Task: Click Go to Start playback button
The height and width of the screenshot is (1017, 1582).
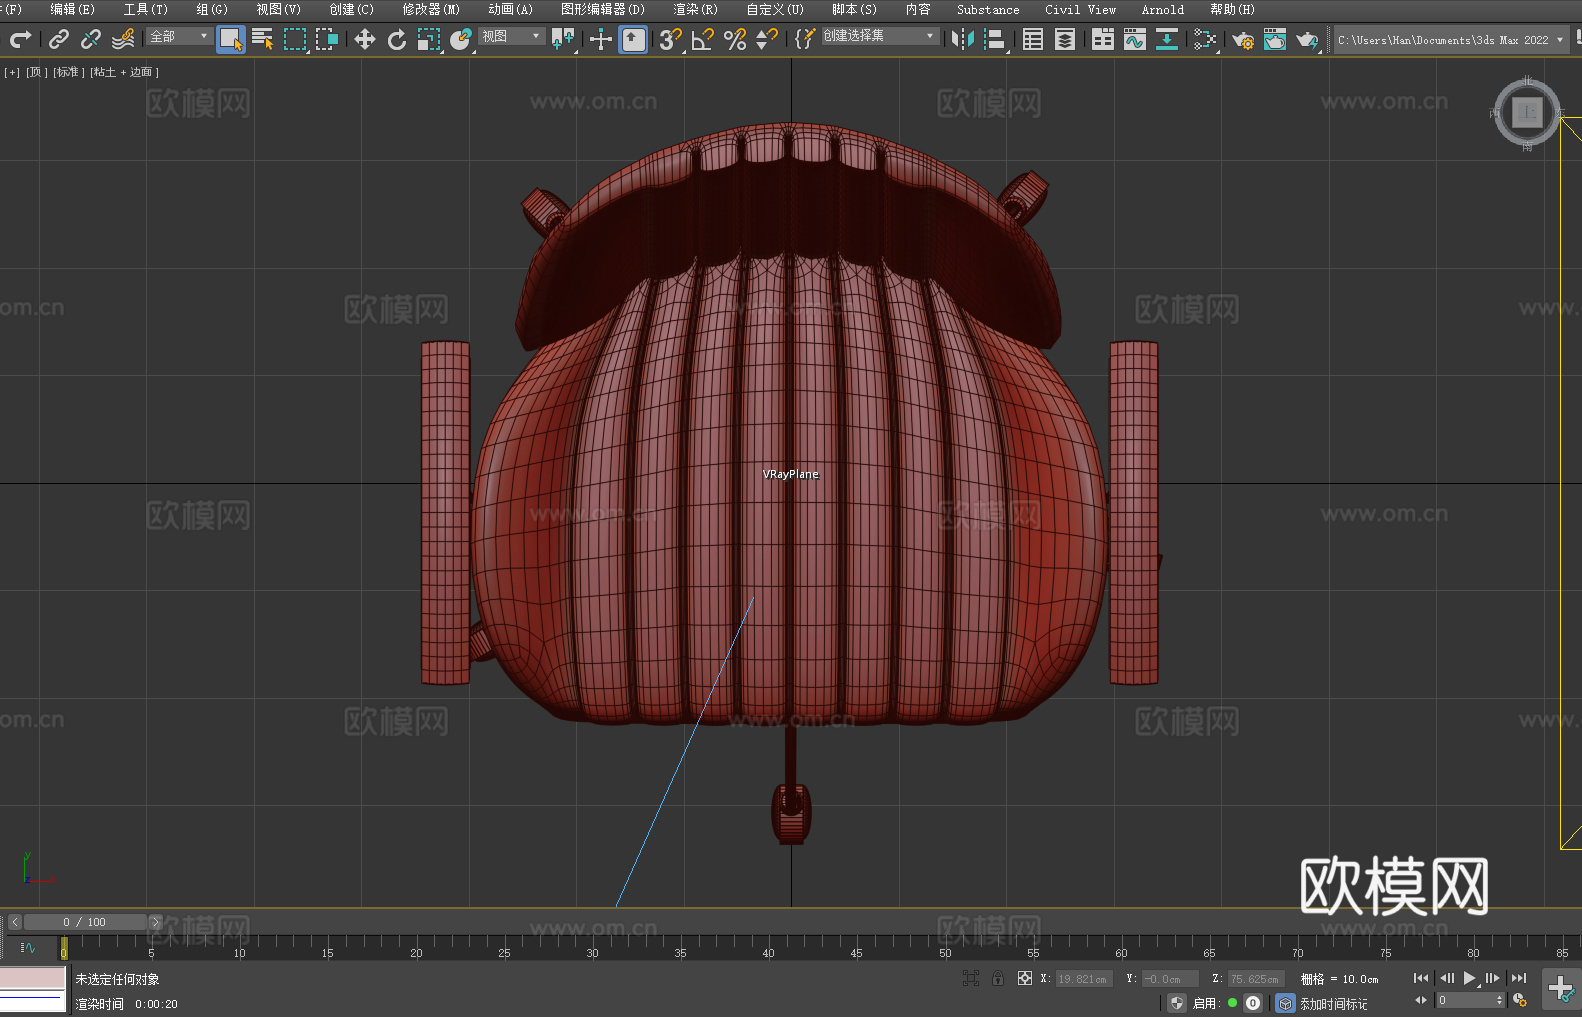Action: point(1421,978)
